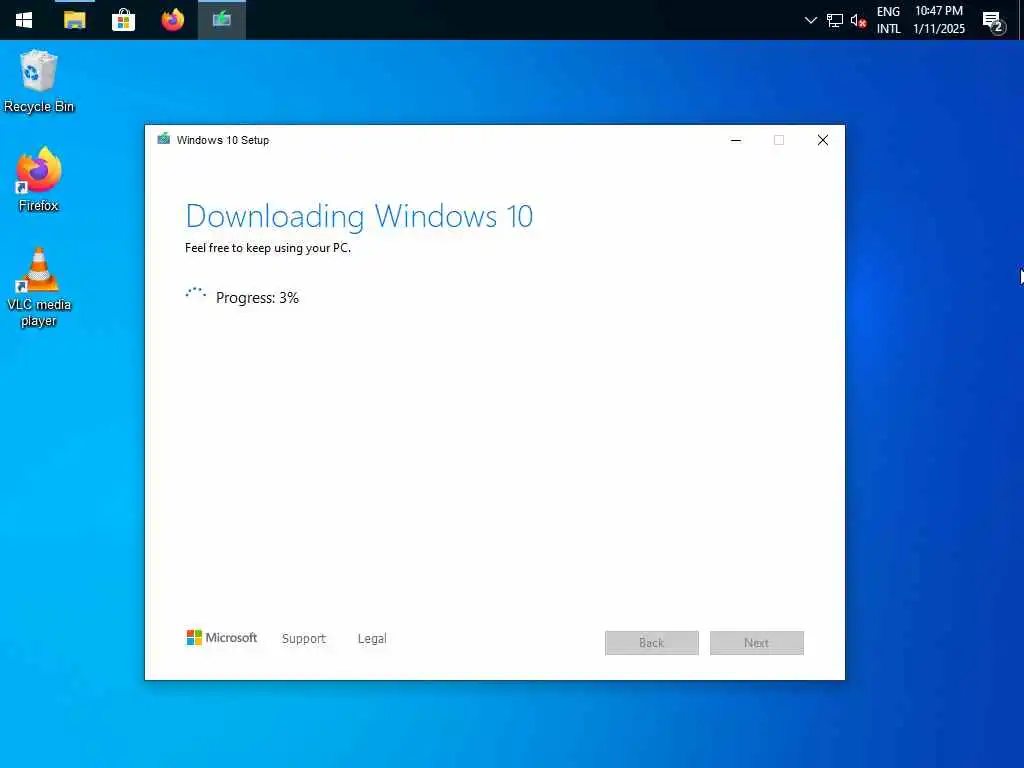Select the Firefox desktop shortcut
This screenshot has width=1024, height=768.
[39, 180]
